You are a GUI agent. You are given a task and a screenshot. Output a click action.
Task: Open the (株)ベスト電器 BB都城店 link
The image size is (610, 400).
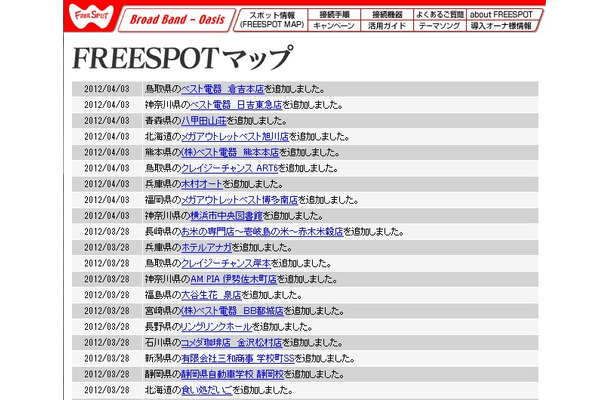(x=233, y=311)
